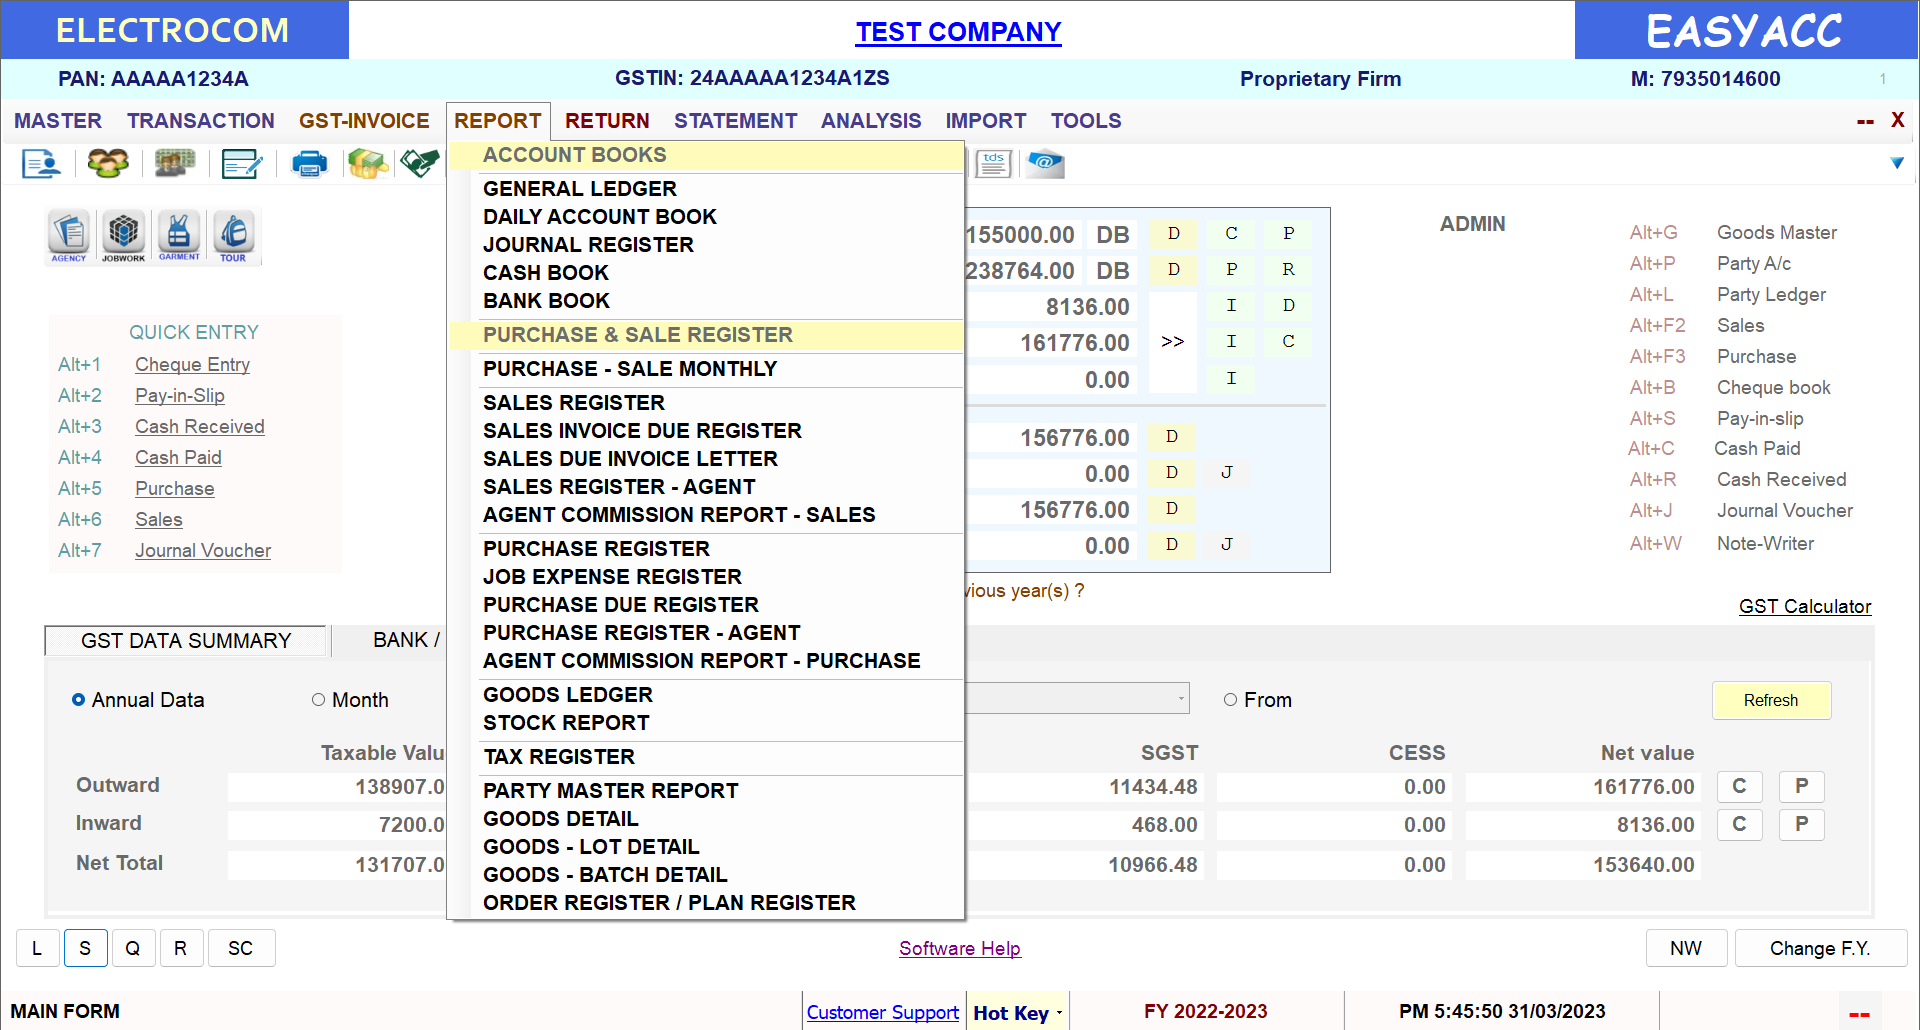
Task: Switch to GST DATA SUMMARY tab
Action: (x=186, y=641)
